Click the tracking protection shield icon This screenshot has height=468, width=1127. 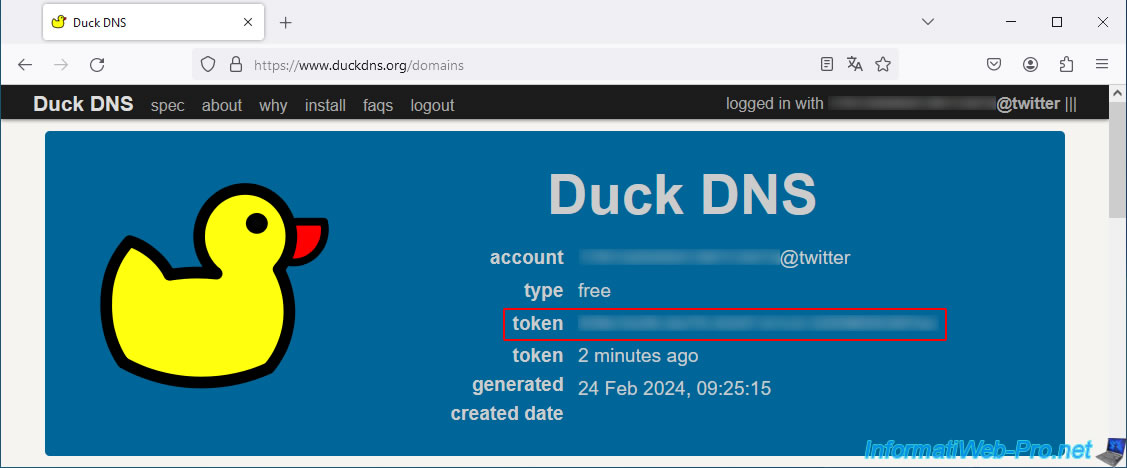click(208, 65)
